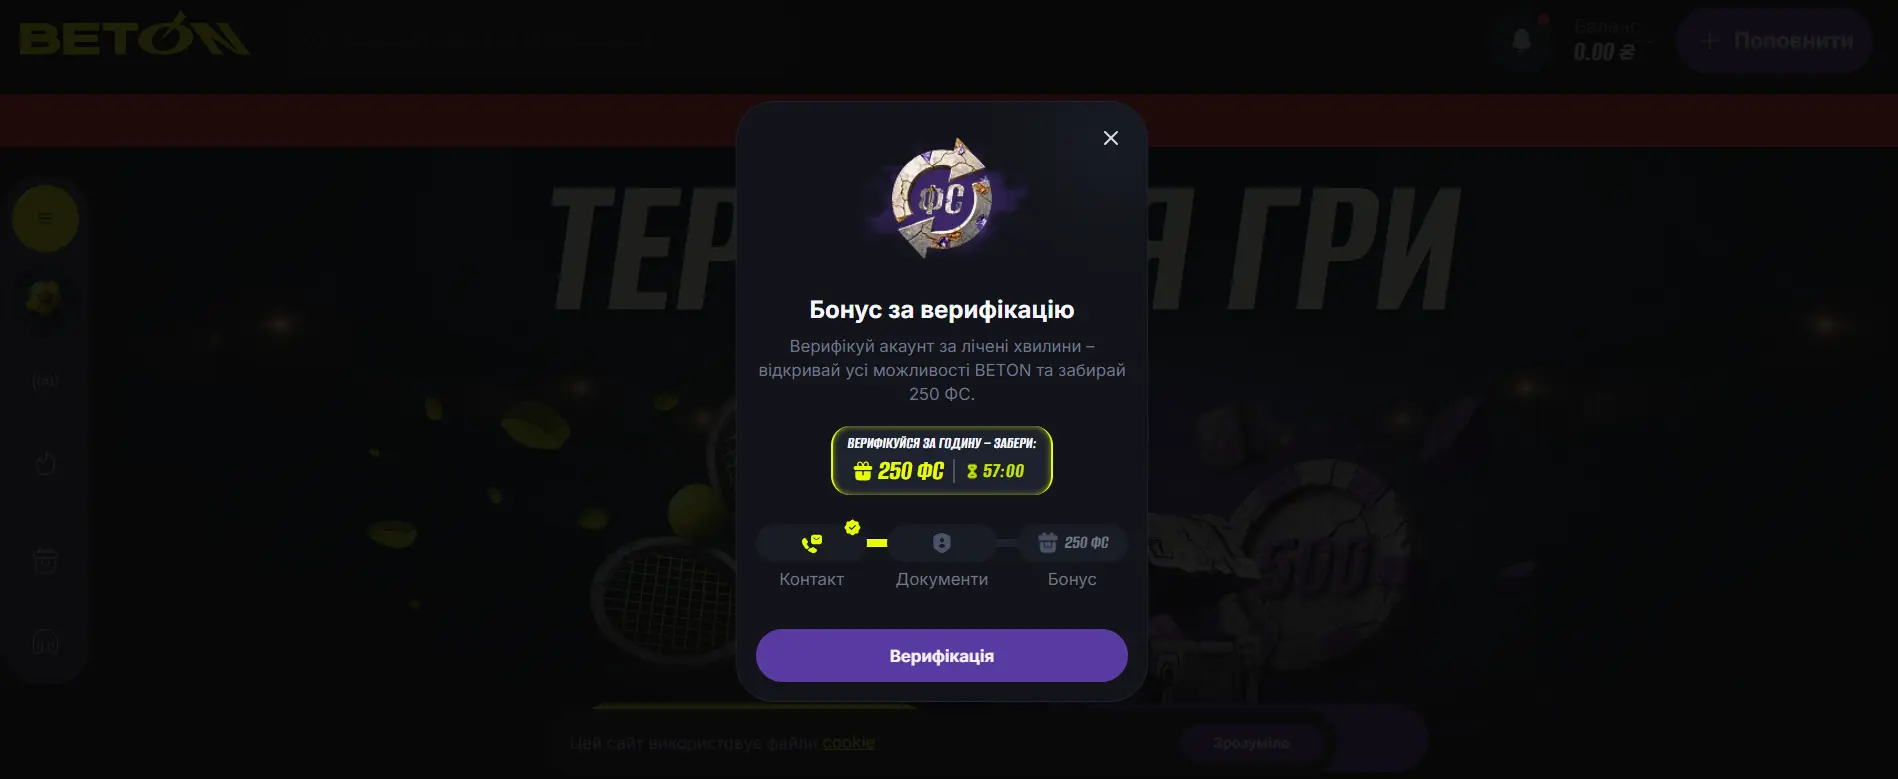The image size is (1898, 779).
Task: Open the live broadcast icon in sidebar
Action: click(x=45, y=381)
